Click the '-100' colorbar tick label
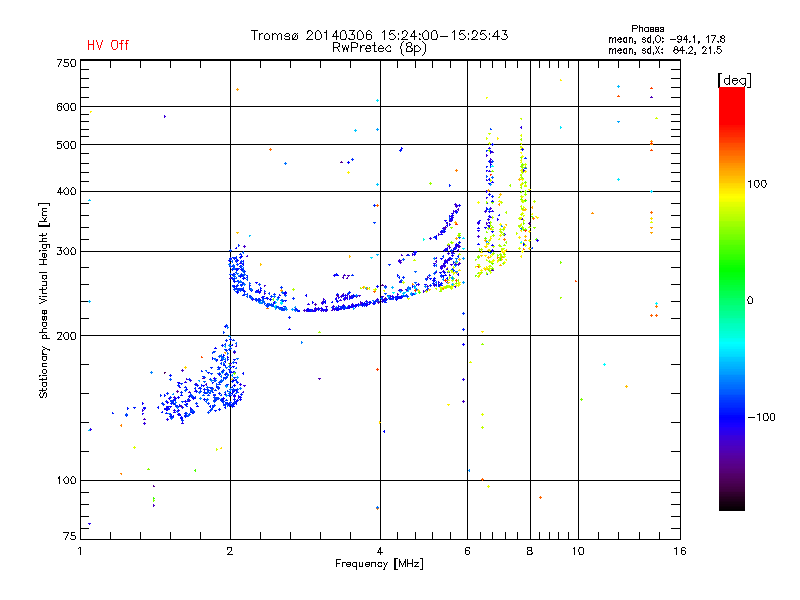 click(762, 417)
